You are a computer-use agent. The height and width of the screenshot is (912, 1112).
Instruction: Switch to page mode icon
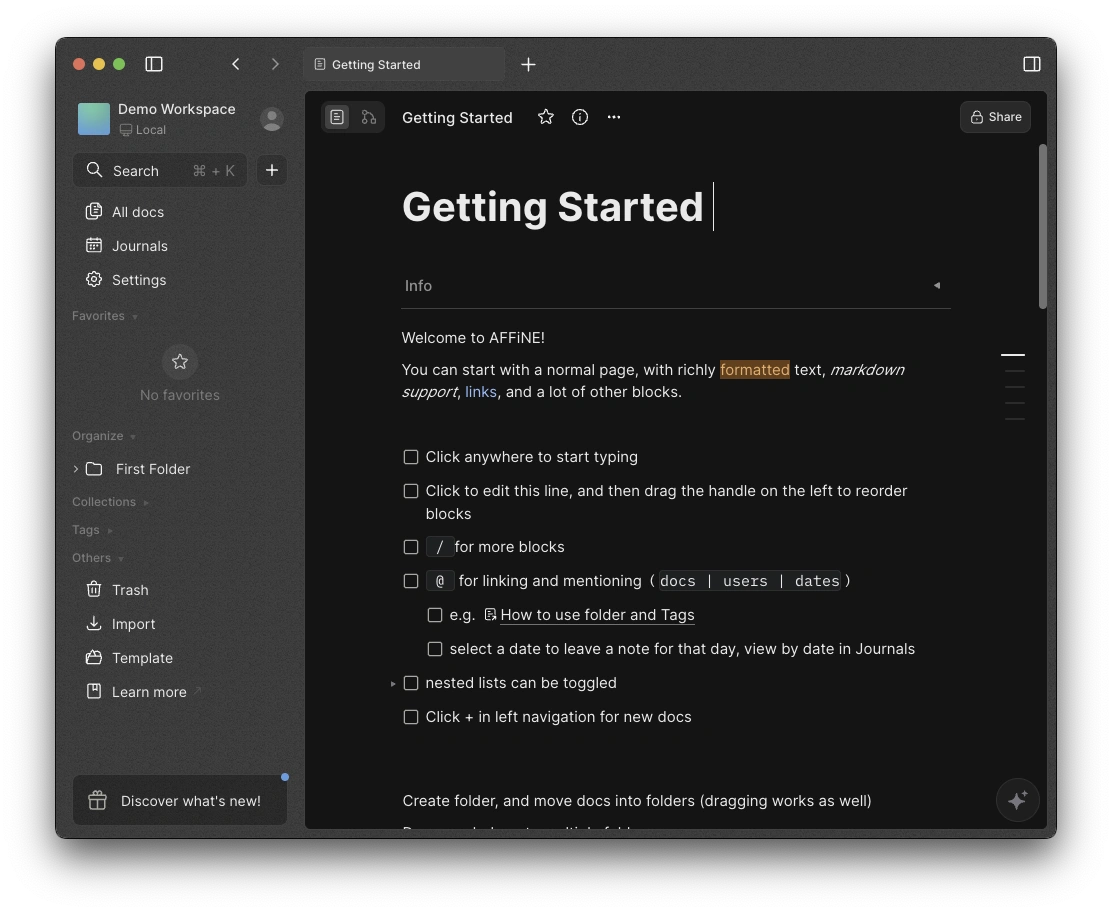pos(338,117)
